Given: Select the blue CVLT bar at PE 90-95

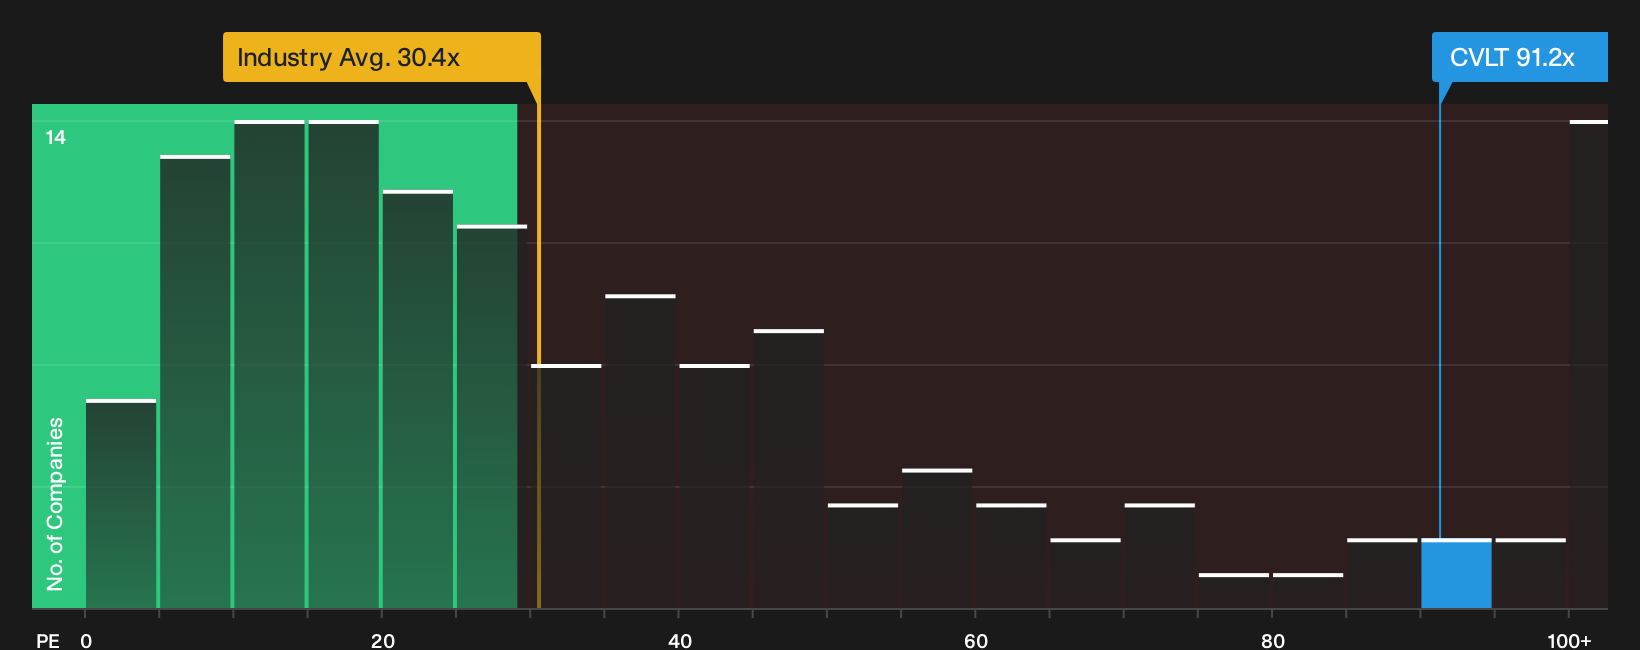Looking at the screenshot, I should pos(1456,573).
